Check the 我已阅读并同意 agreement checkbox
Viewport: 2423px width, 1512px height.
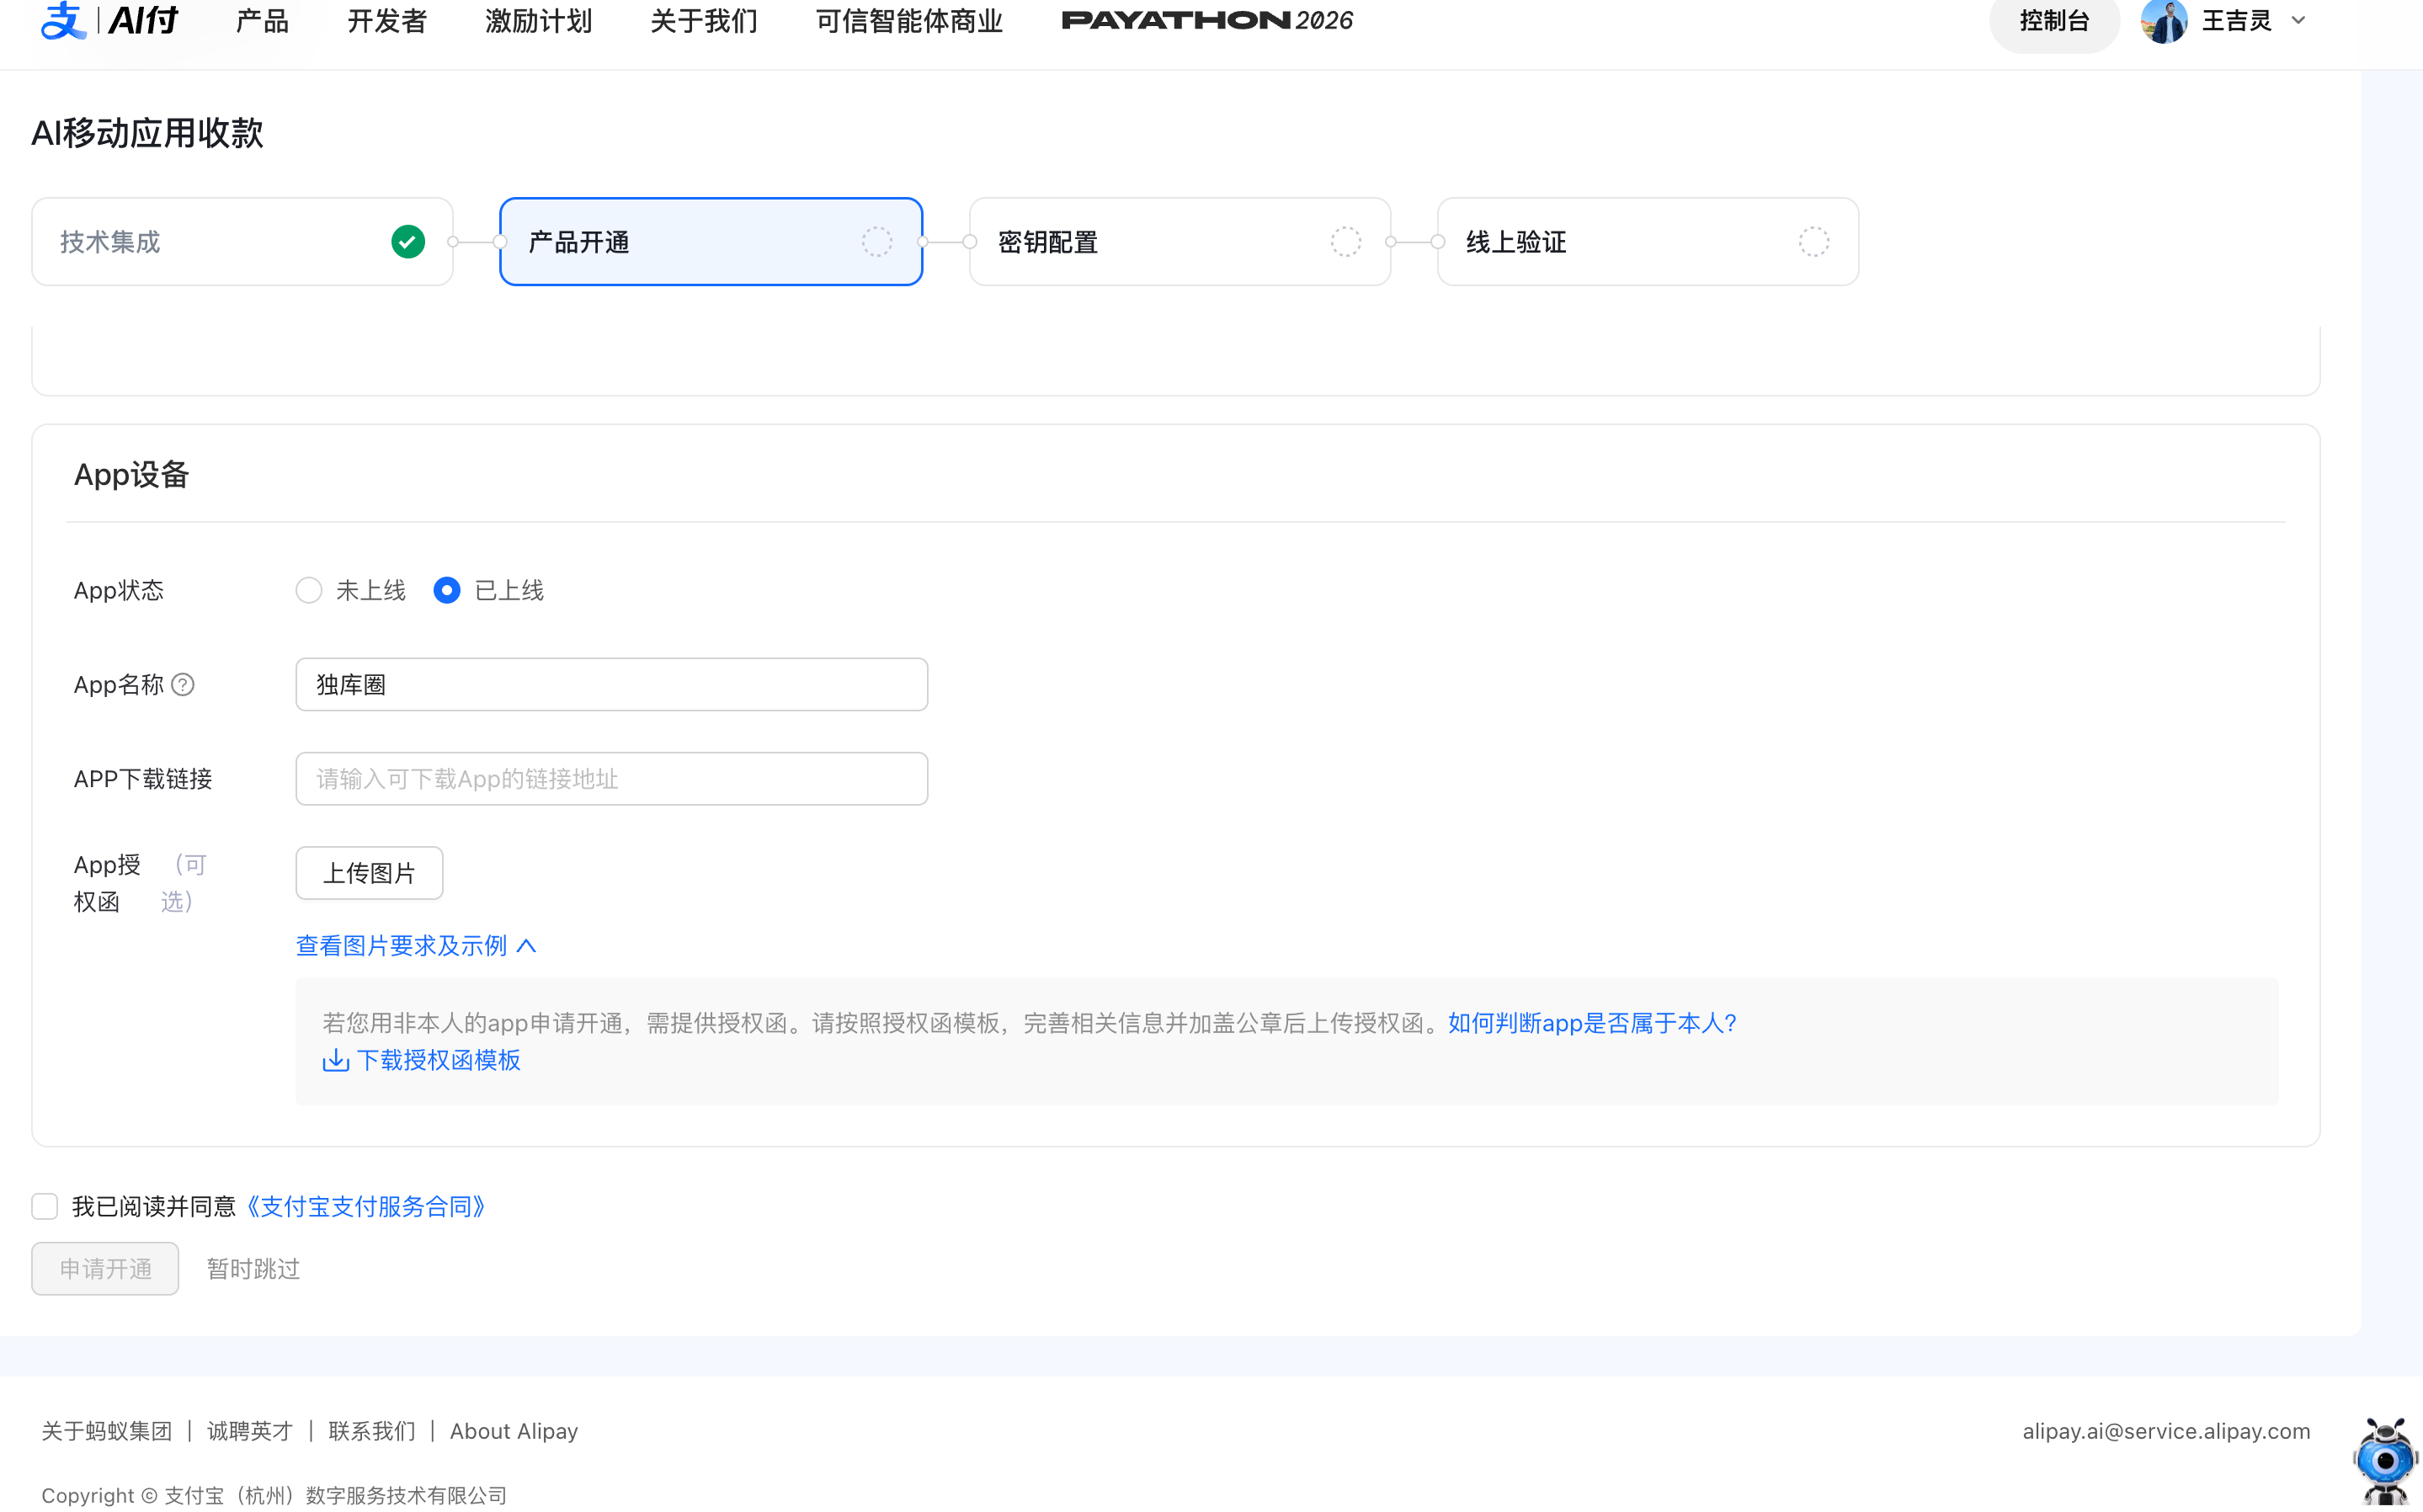pyautogui.click(x=45, y=1207)
